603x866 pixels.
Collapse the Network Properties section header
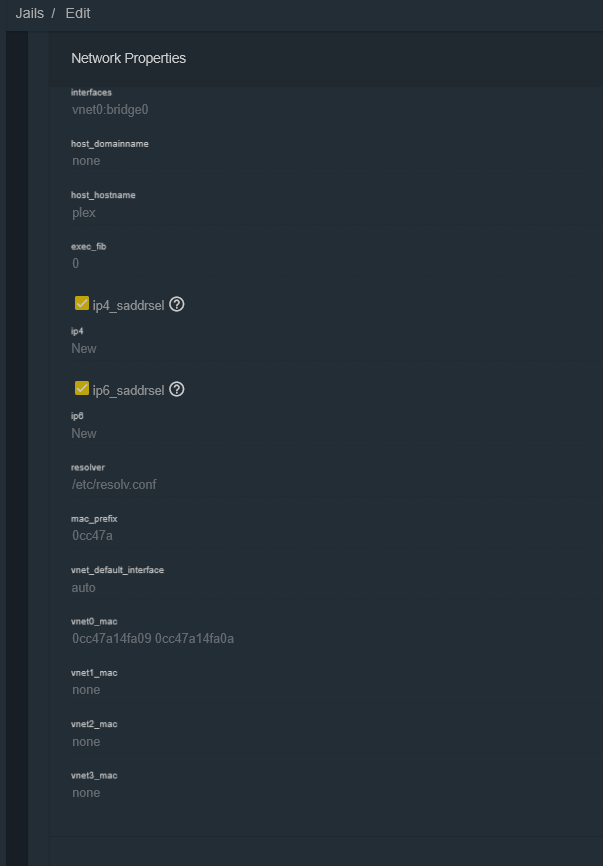pos(128,58)
